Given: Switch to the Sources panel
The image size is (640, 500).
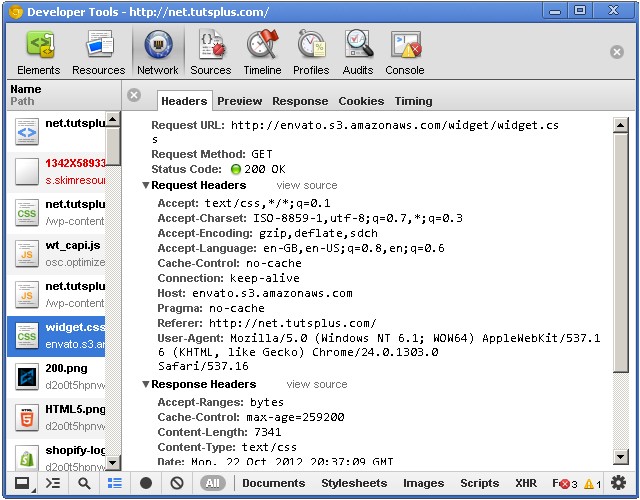Looking at the screenshot, I should (211, 53).
